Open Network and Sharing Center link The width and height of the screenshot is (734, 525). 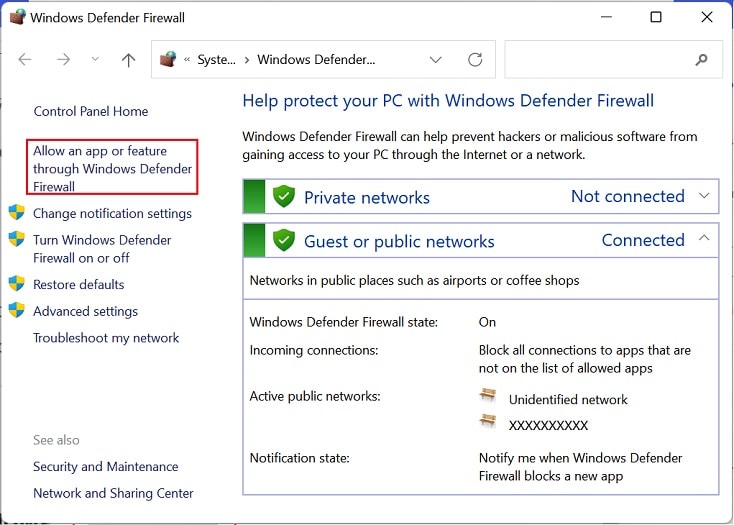click(113, 493)
